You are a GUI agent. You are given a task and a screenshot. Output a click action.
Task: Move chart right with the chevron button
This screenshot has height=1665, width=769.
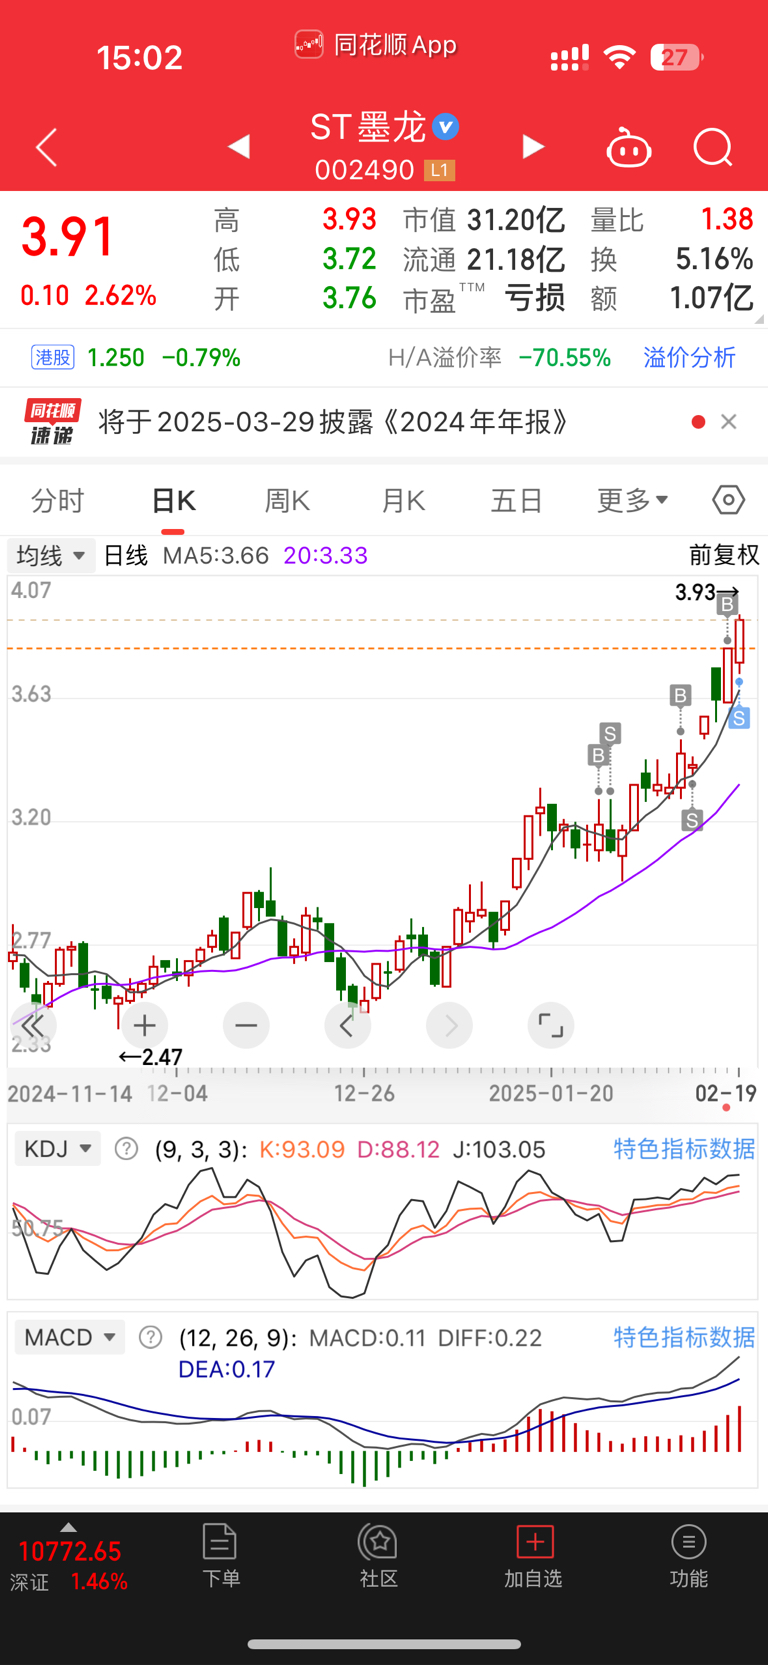click(449, 1026)
